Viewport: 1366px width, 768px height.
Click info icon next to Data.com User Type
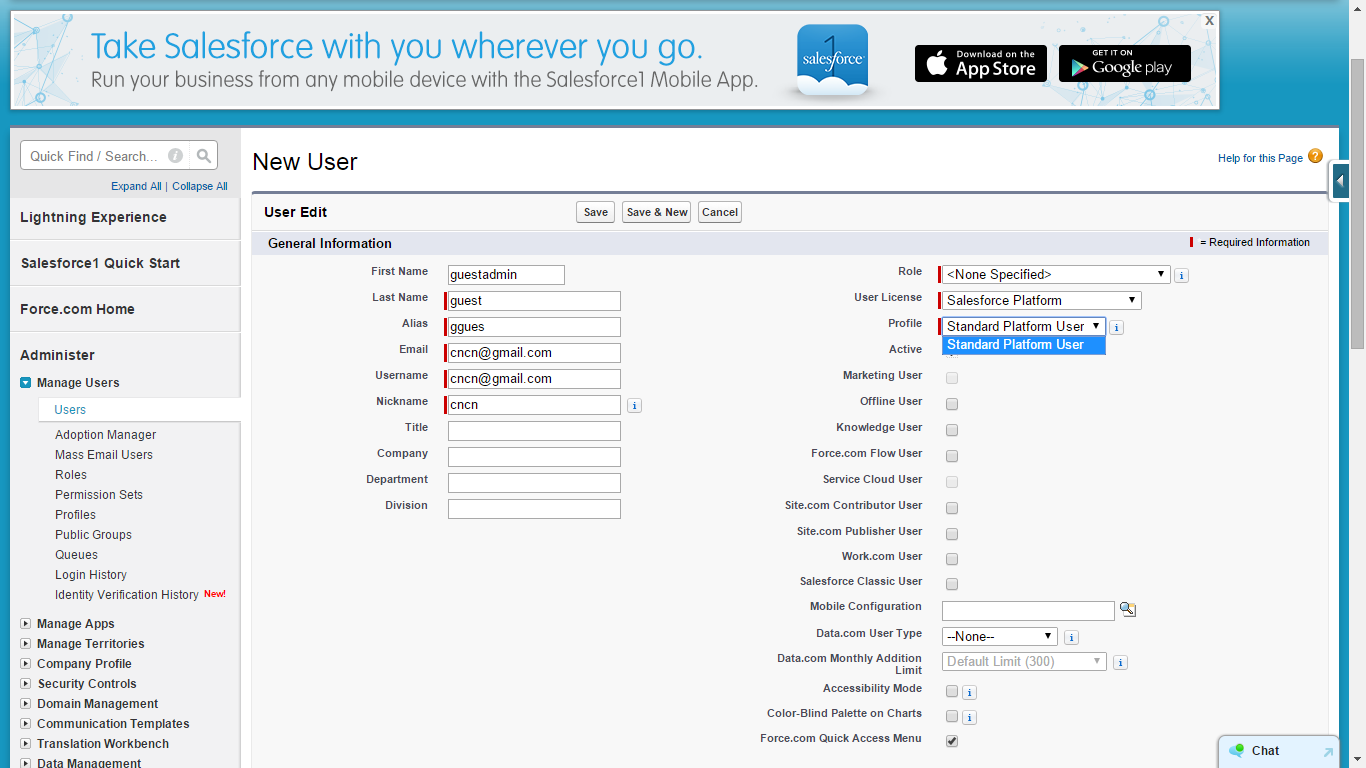(1071, 637)
